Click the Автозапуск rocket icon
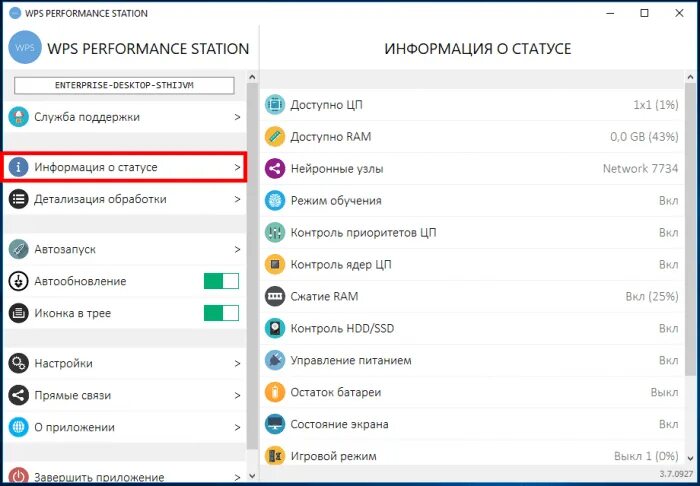The height and width of the screenshot is (486, 700). [19, 249]
